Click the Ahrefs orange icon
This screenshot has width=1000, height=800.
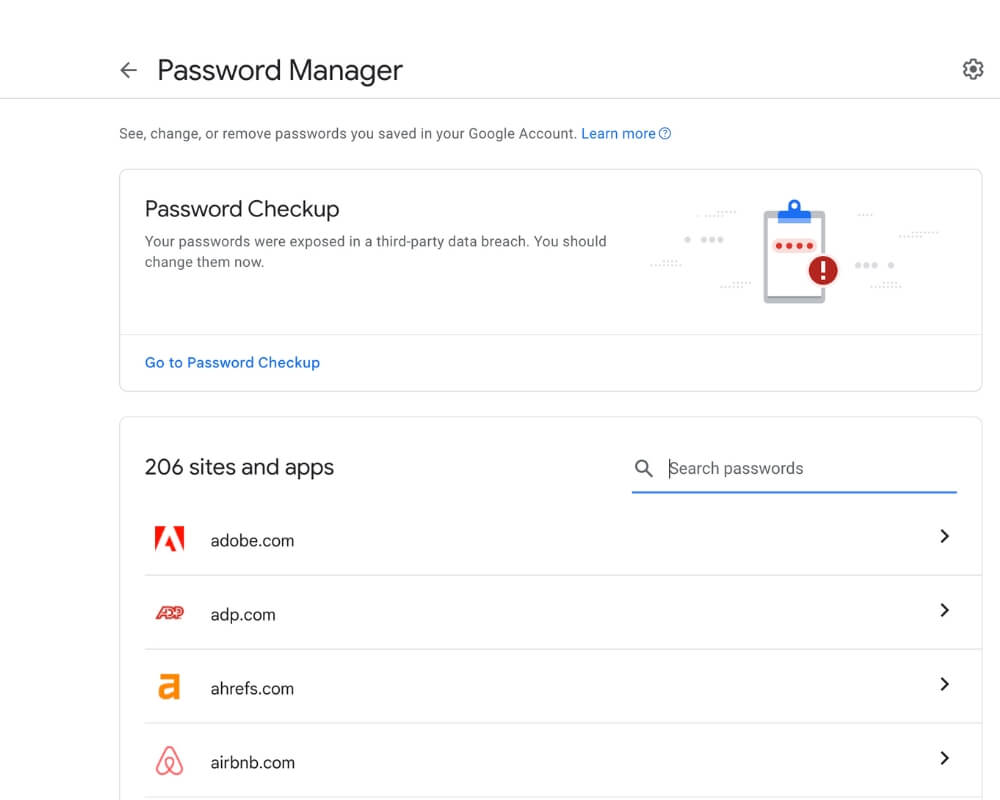[x=168, y=686]
